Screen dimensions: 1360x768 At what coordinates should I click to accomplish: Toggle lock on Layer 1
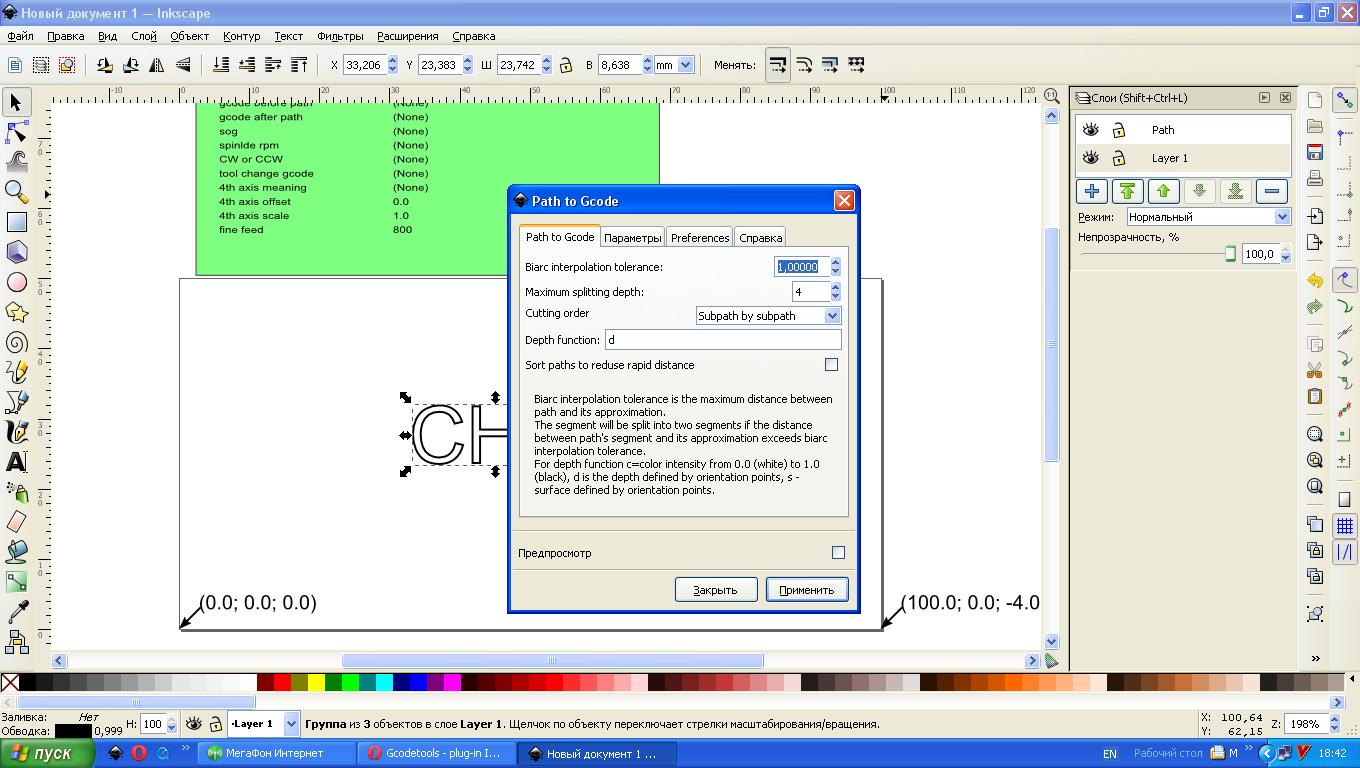tap(1119, 158)
